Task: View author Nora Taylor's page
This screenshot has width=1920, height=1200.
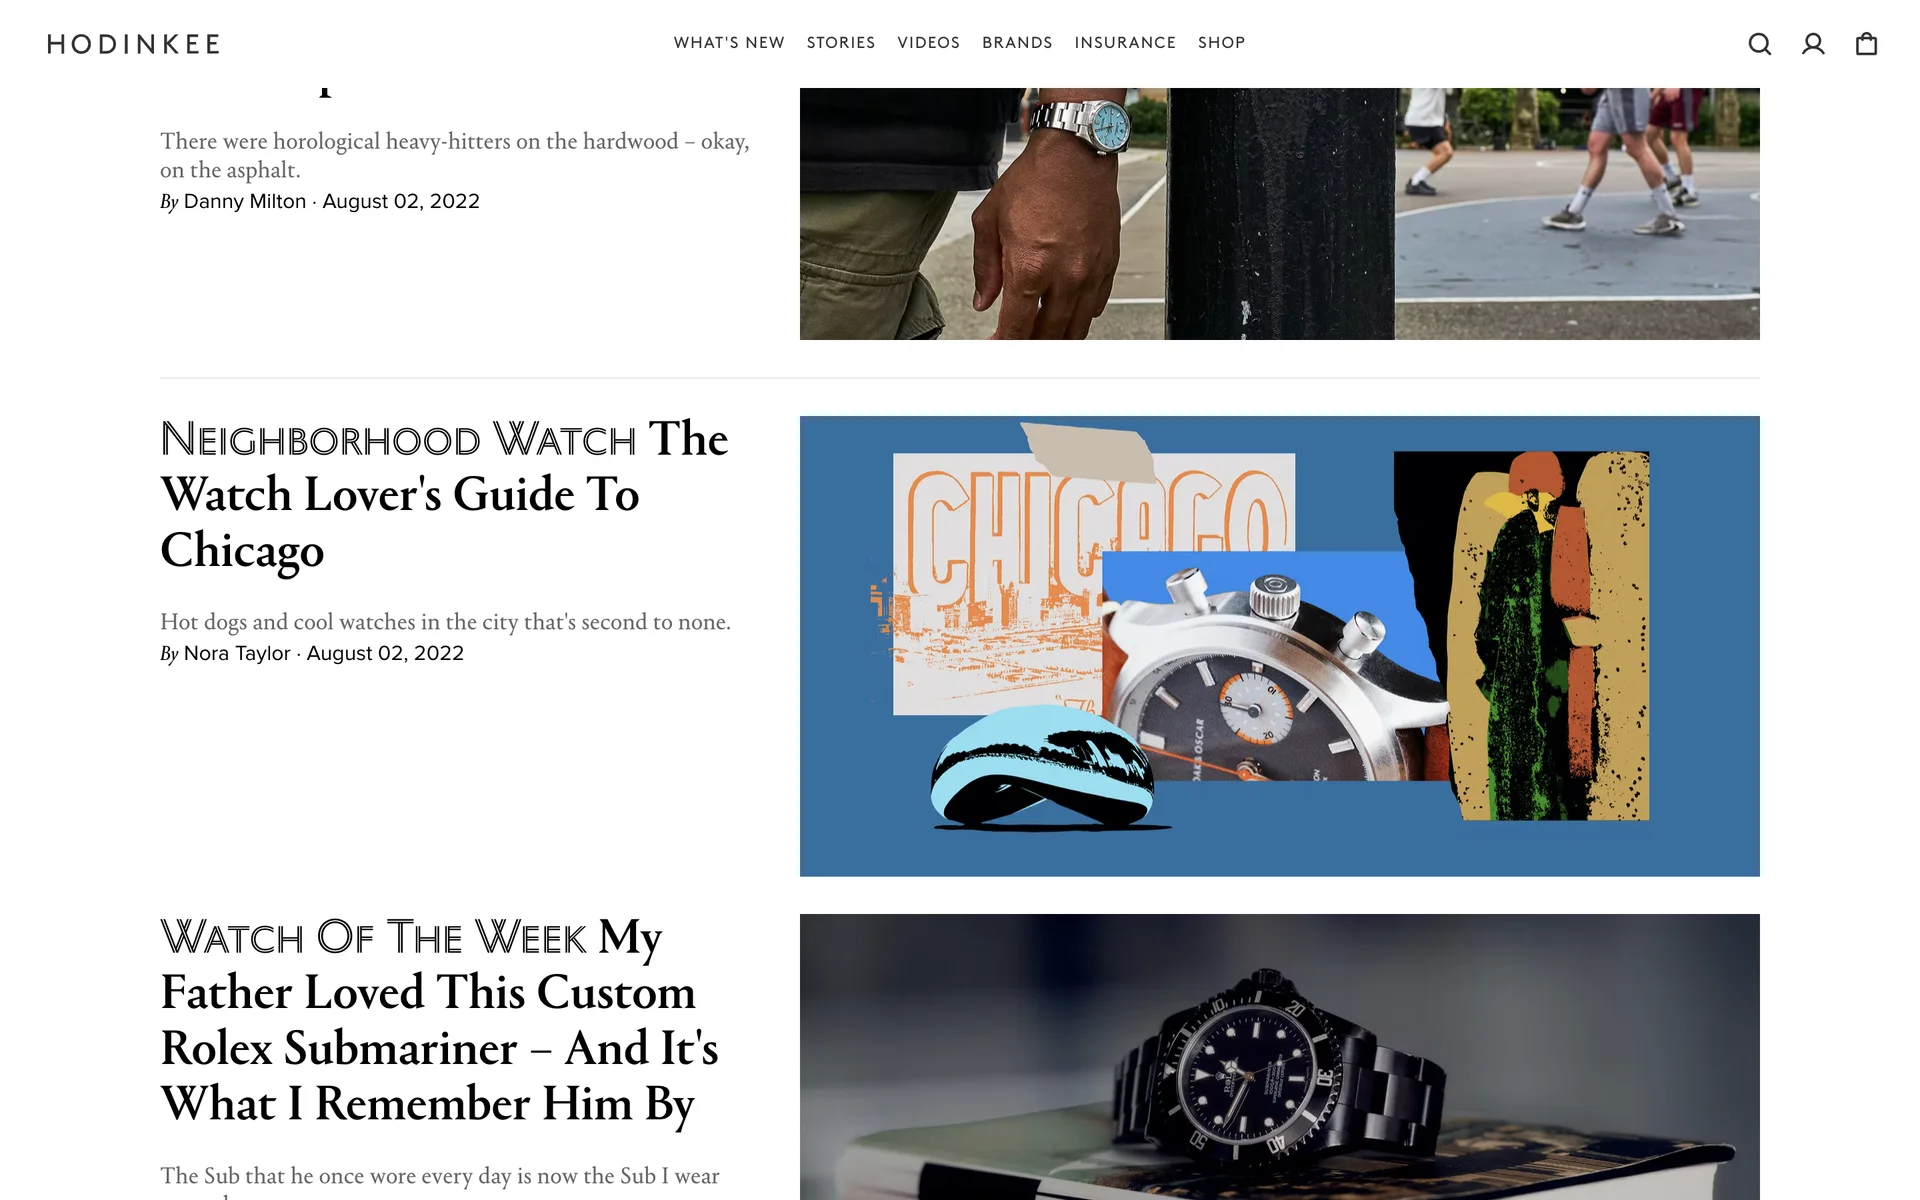Action: (x=237, y=653)
